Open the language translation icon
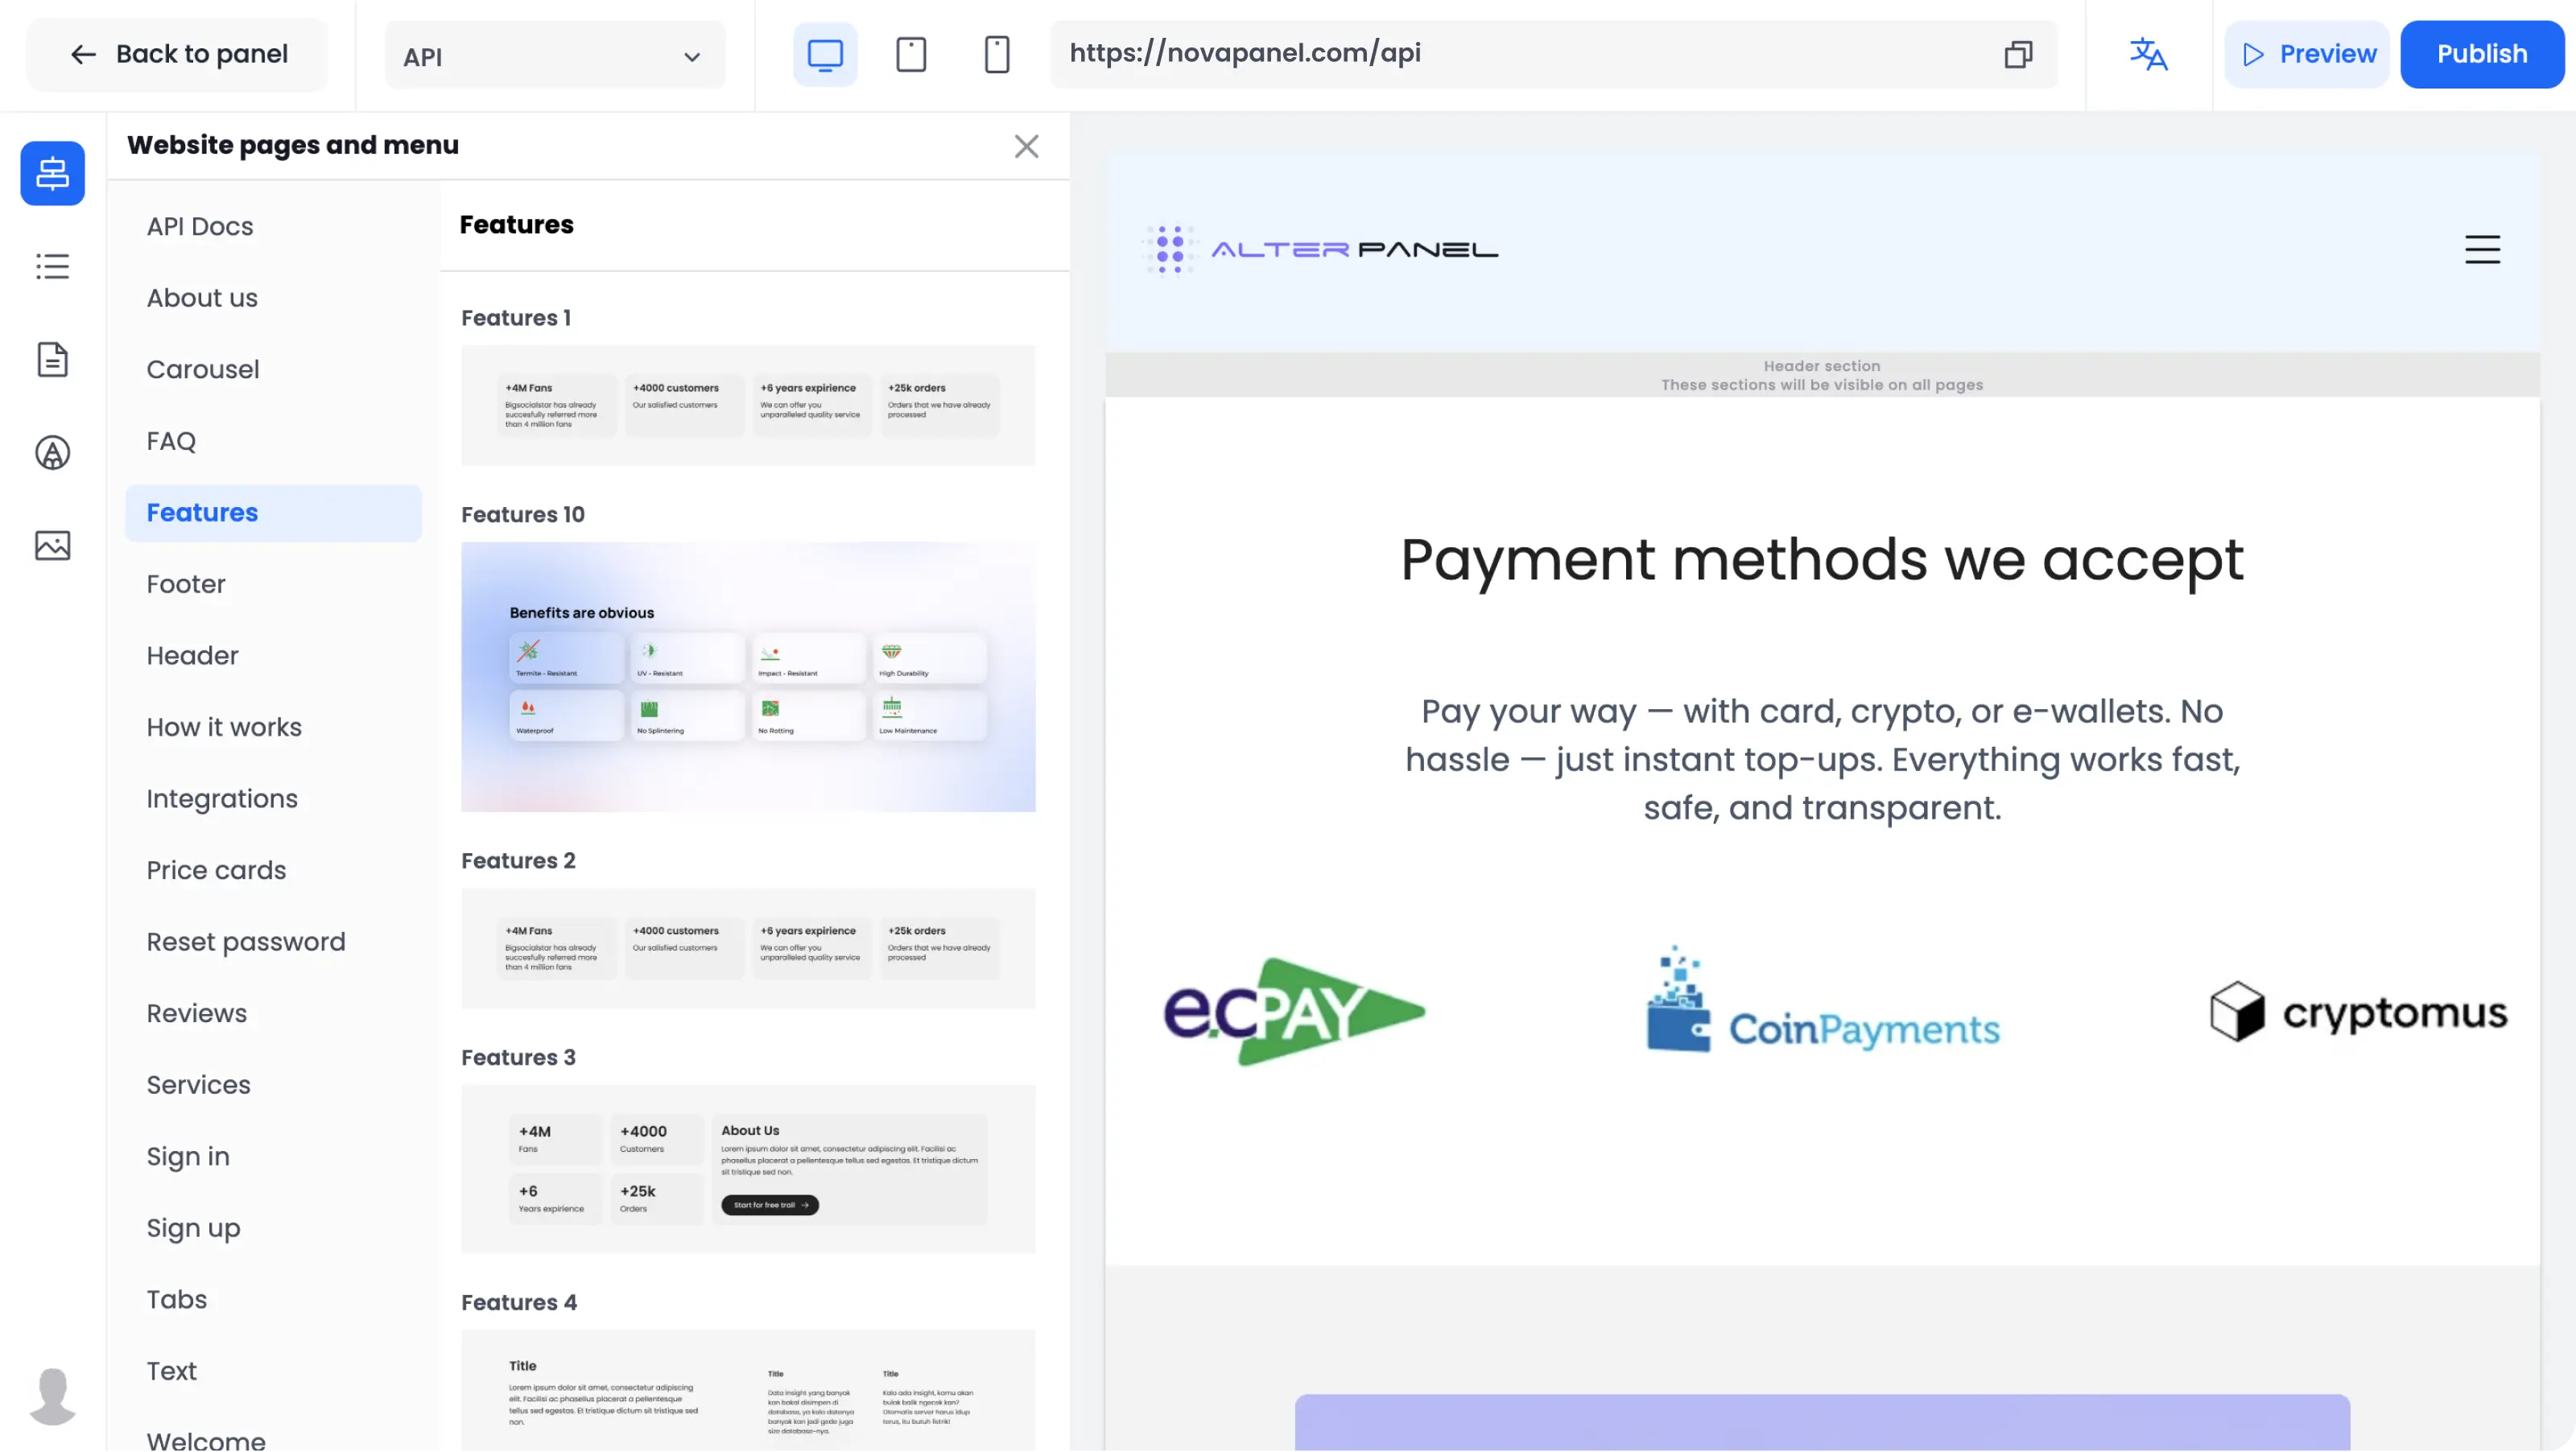 coord(2148,54)
